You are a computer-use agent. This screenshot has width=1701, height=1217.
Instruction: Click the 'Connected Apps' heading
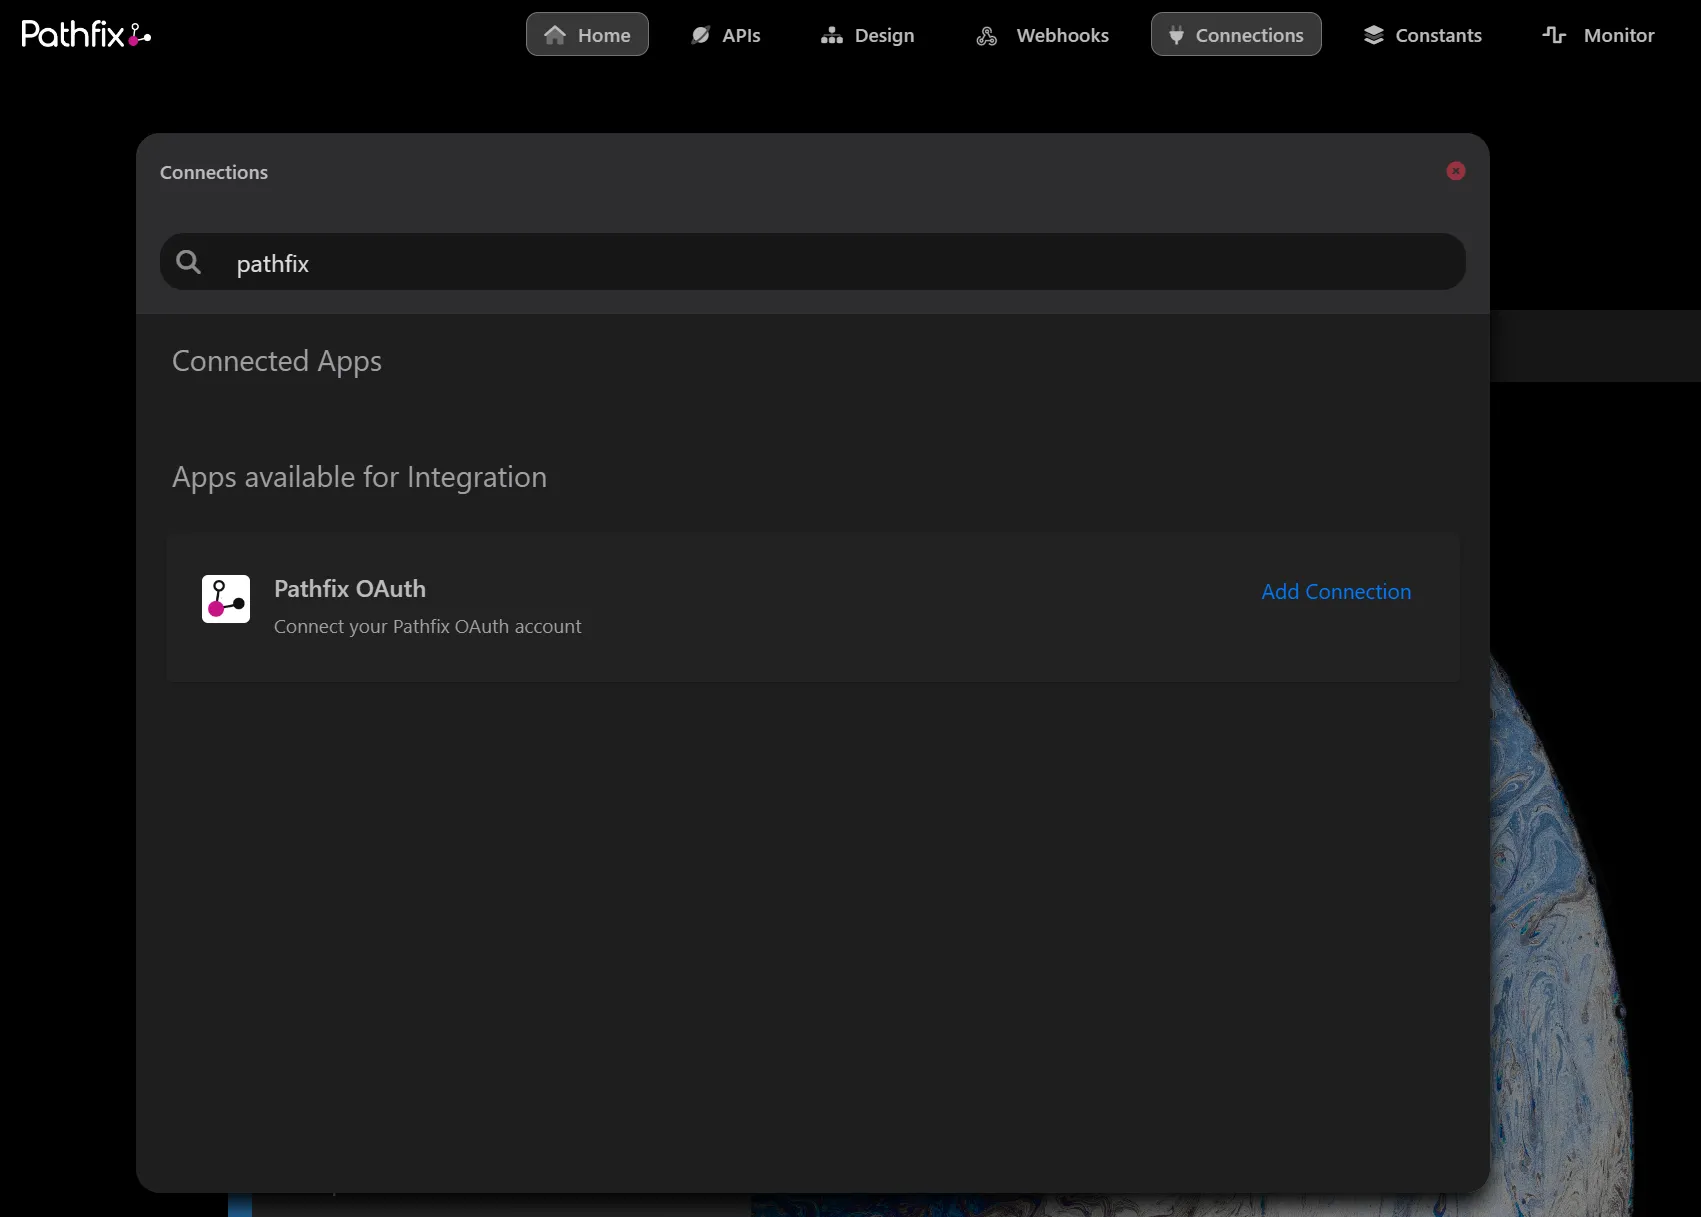(277, 361)
